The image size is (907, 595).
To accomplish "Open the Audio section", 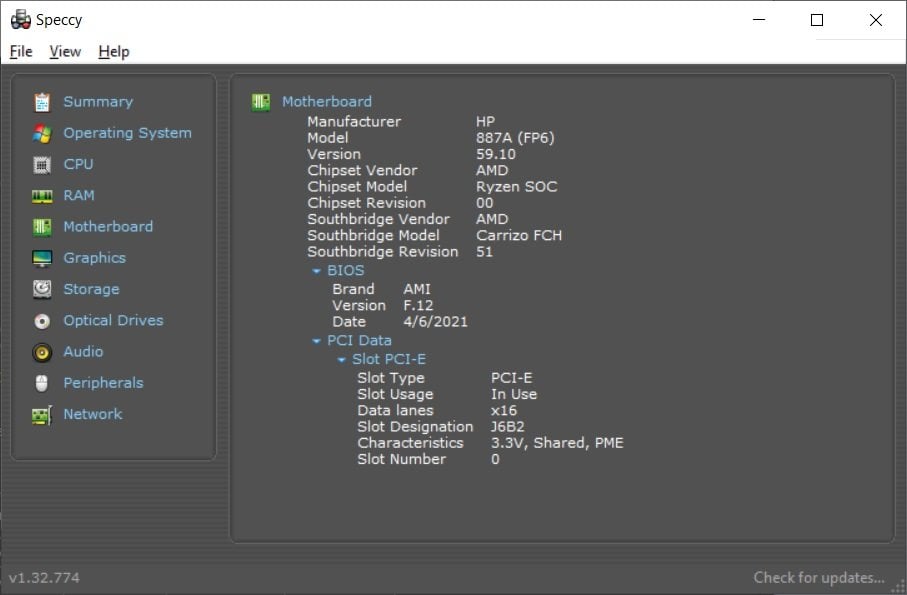I will (x=83, y=352).
